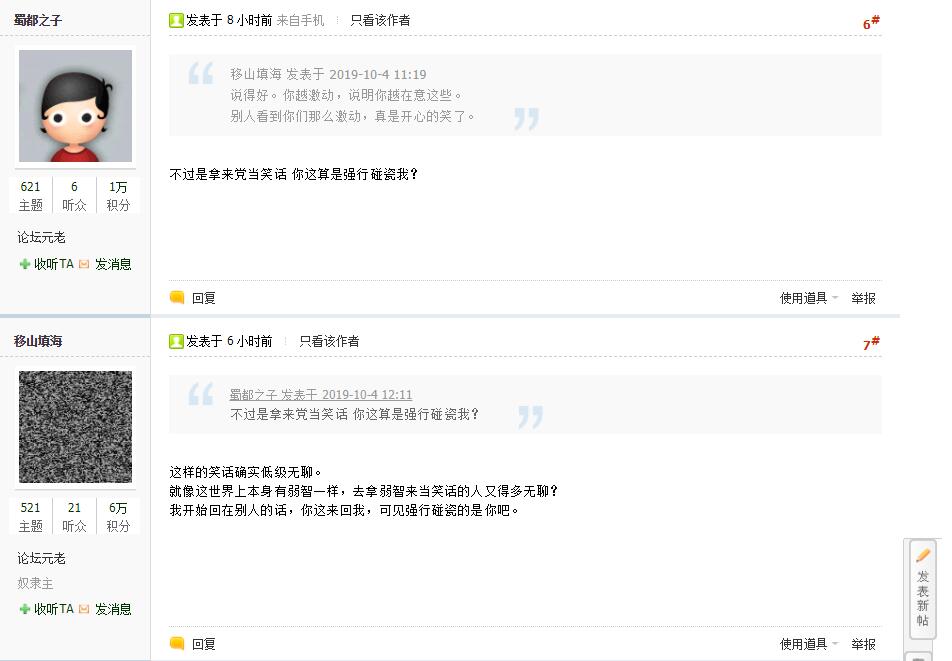Open 移山填海's avatar image
This screenshot has height=661, width=952.
point(75,427)
